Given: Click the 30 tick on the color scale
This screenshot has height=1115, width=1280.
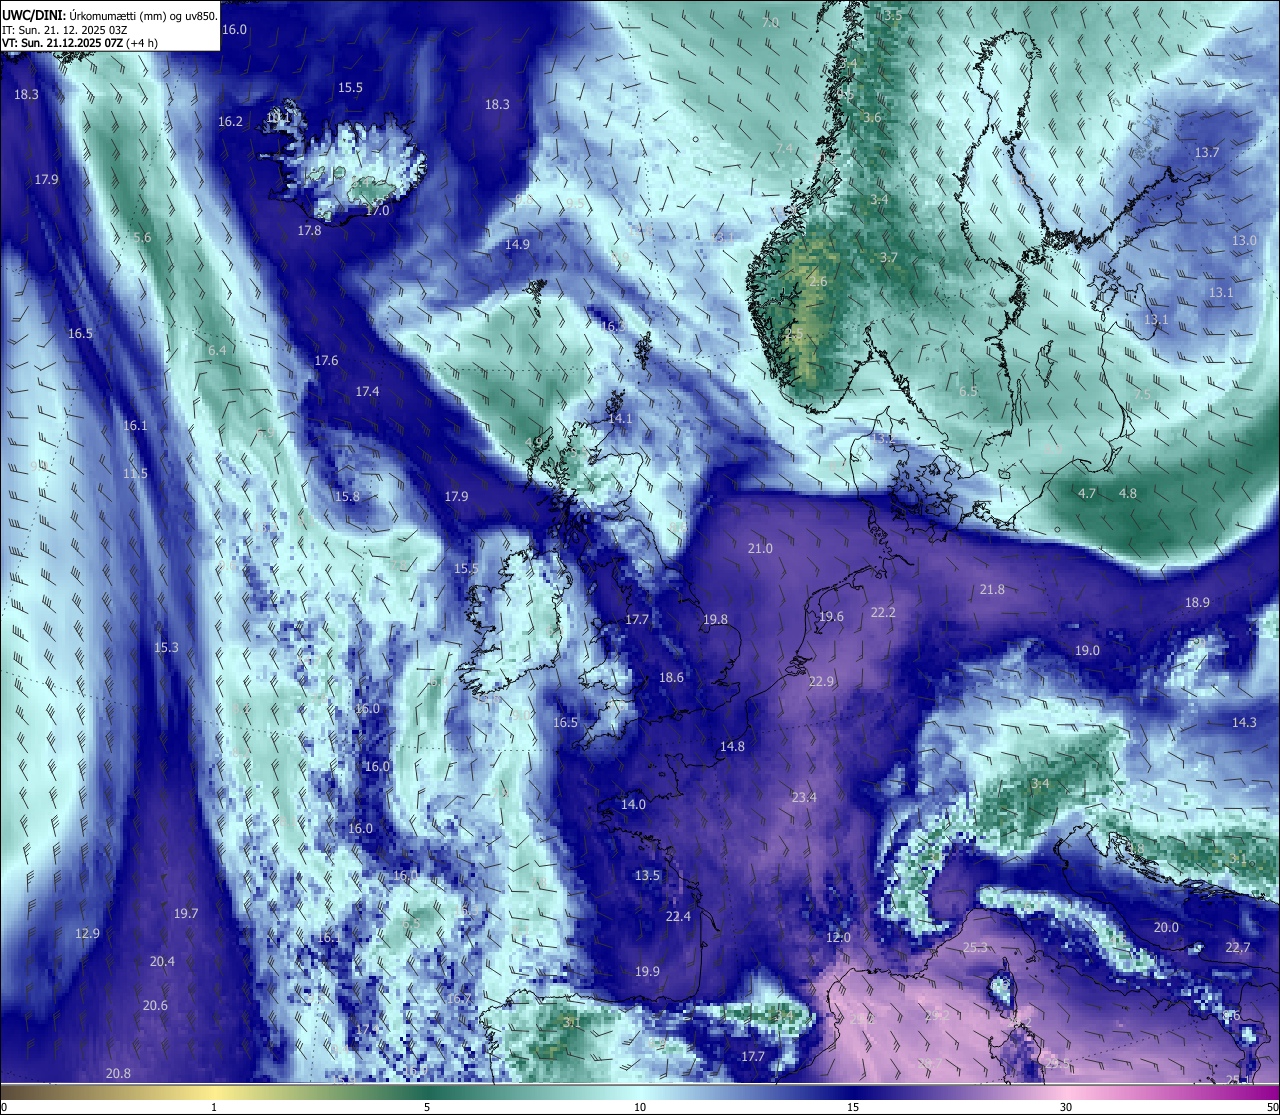Looking at the screenshot, I should point(1066,1107).
